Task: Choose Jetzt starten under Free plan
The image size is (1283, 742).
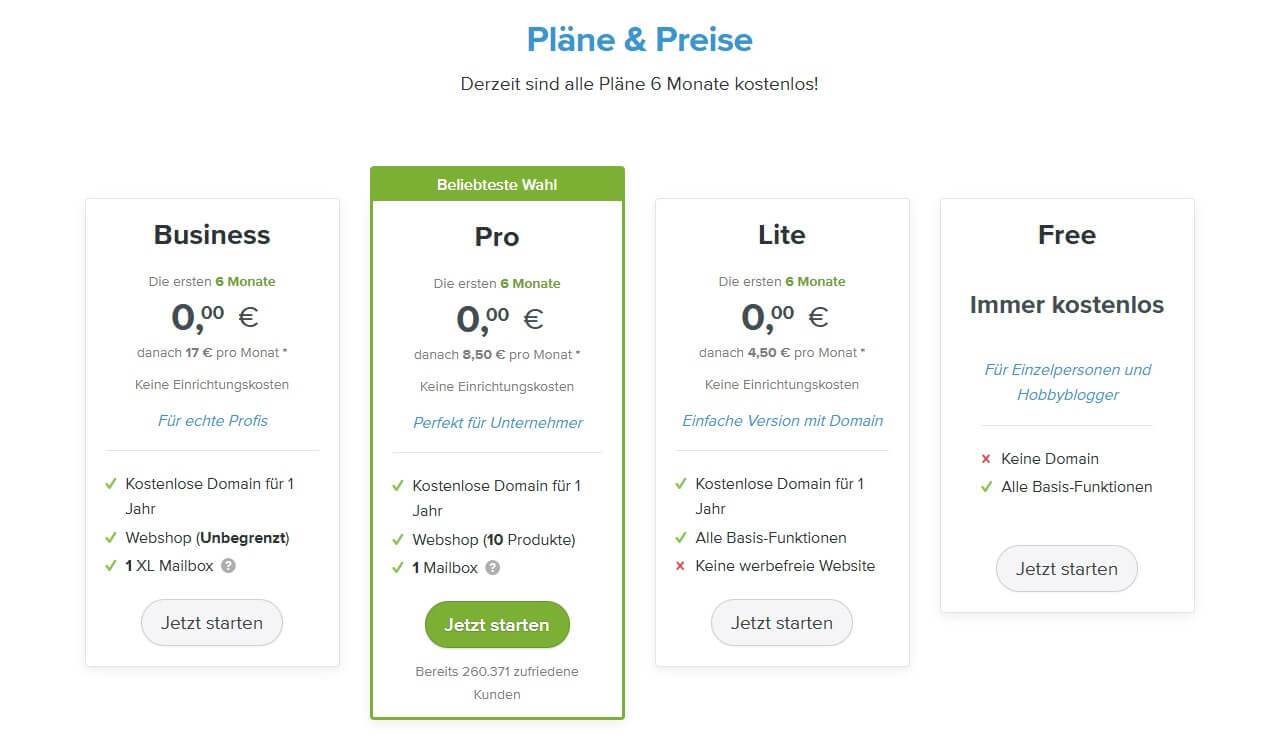Action: [x=1067, y=569]
